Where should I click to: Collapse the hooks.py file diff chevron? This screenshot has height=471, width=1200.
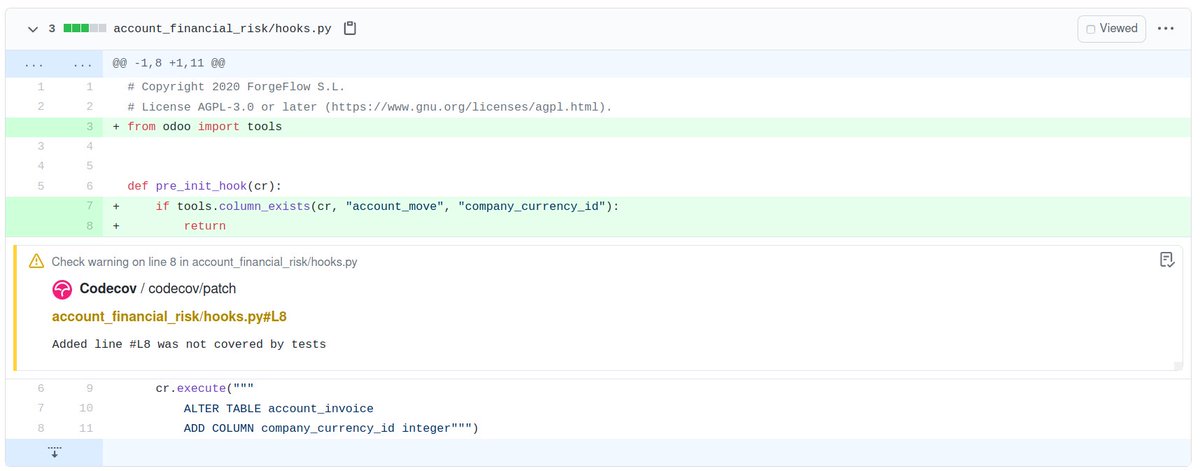coord(33,29)
